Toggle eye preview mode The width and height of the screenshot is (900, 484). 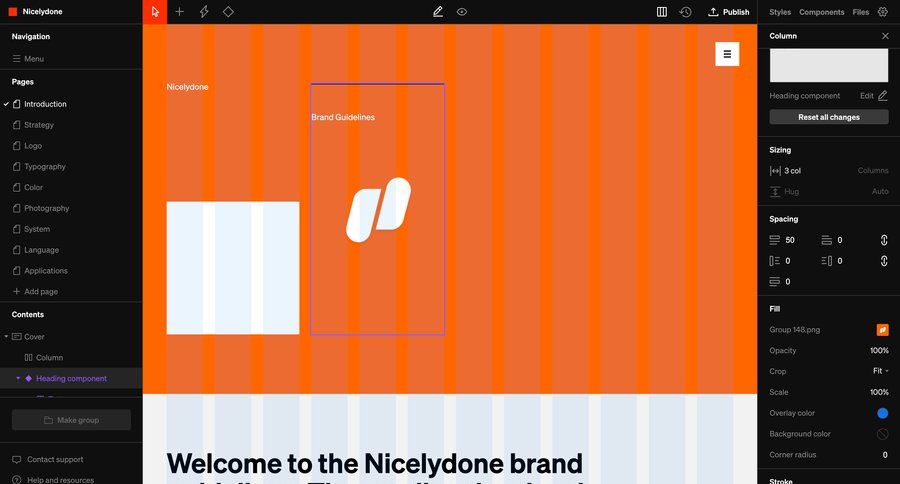[x=461, y=11]
